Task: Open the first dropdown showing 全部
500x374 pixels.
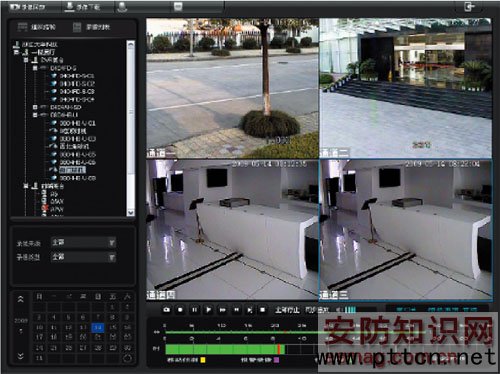Action: [x=83, y=242]
